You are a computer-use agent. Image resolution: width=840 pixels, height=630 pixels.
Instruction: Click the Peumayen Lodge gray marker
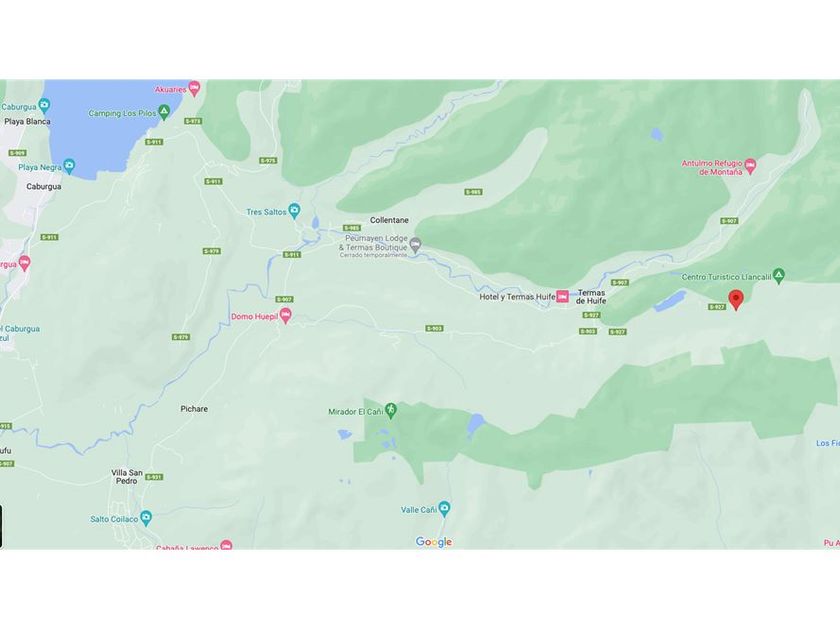click(415, 245)
